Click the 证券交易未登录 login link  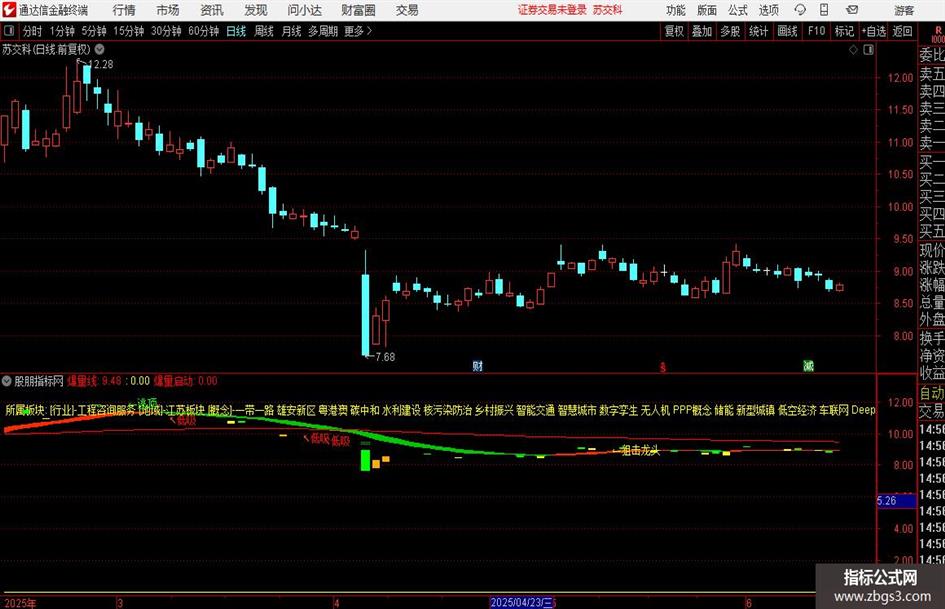click(x=552, y=10)
